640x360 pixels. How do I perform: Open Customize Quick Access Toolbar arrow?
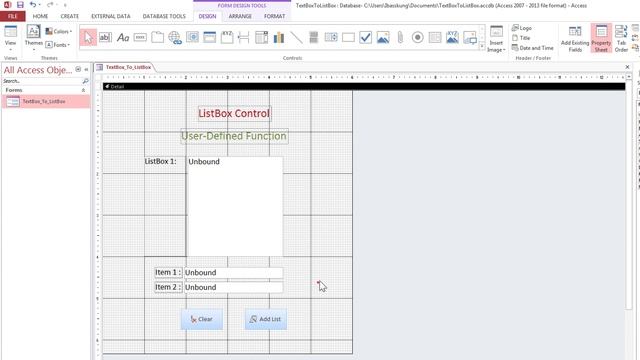65,5
